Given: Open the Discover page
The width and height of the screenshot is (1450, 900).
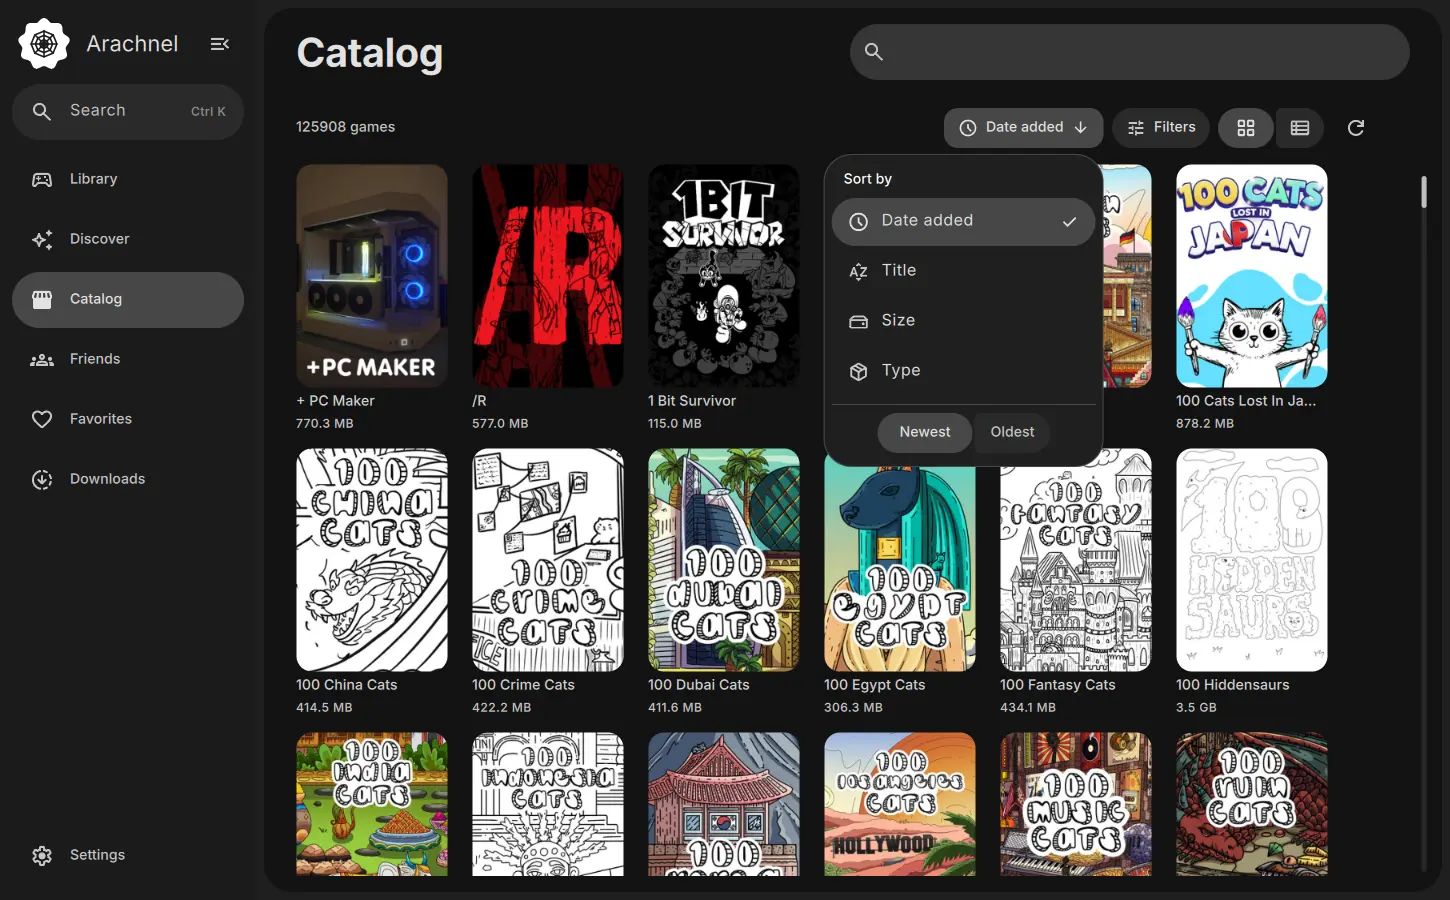Looking at the screenshot, I should tap(128, 239).
